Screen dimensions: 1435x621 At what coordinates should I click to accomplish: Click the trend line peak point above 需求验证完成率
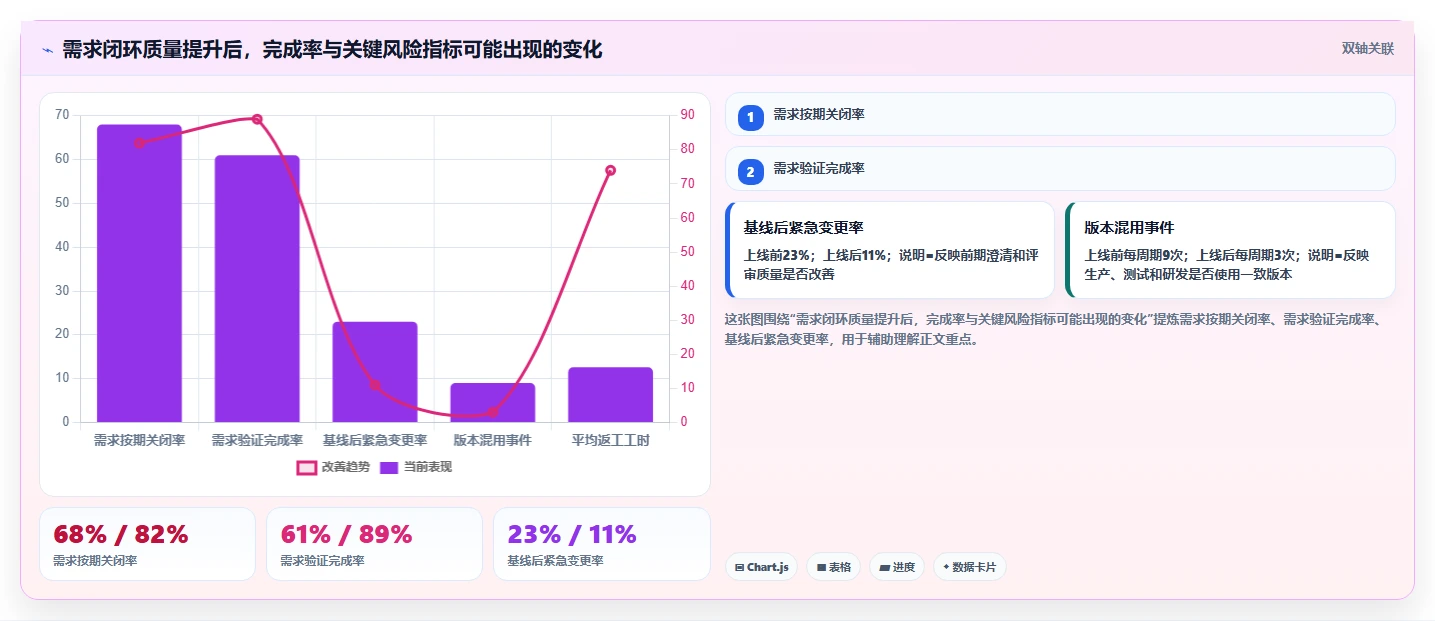[257, 119]
